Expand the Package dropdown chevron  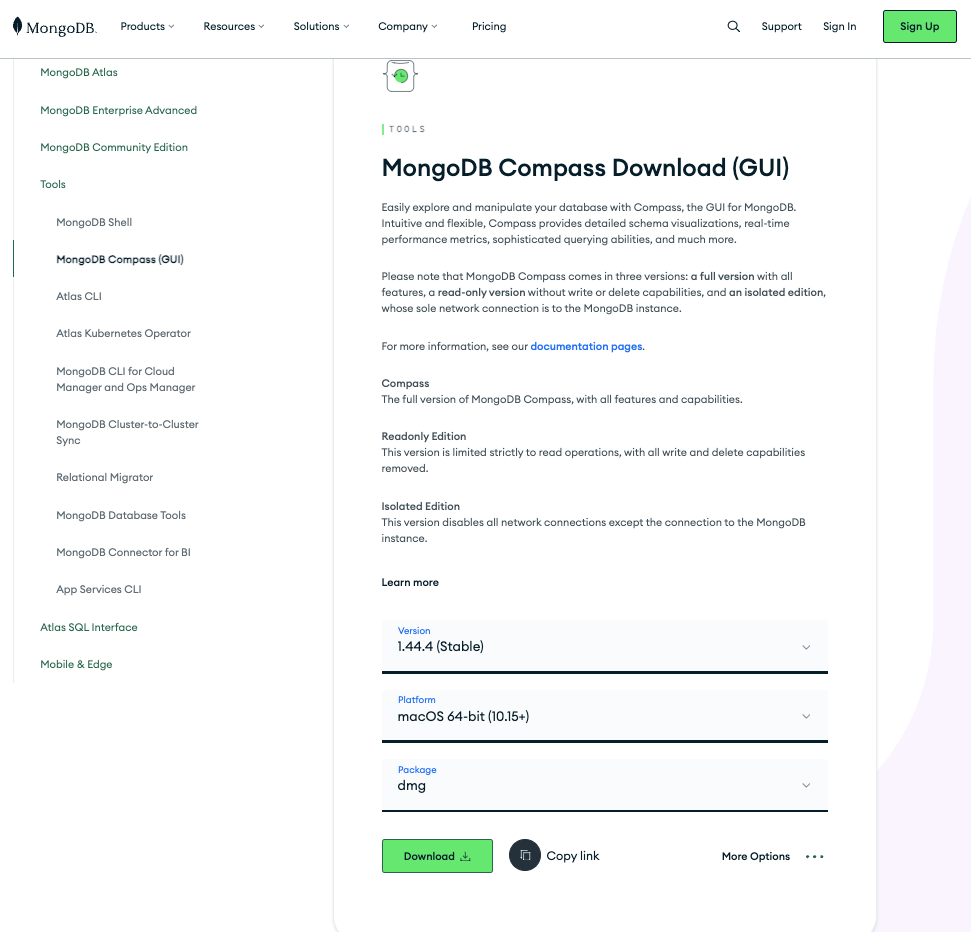click(x=806, y=785)
